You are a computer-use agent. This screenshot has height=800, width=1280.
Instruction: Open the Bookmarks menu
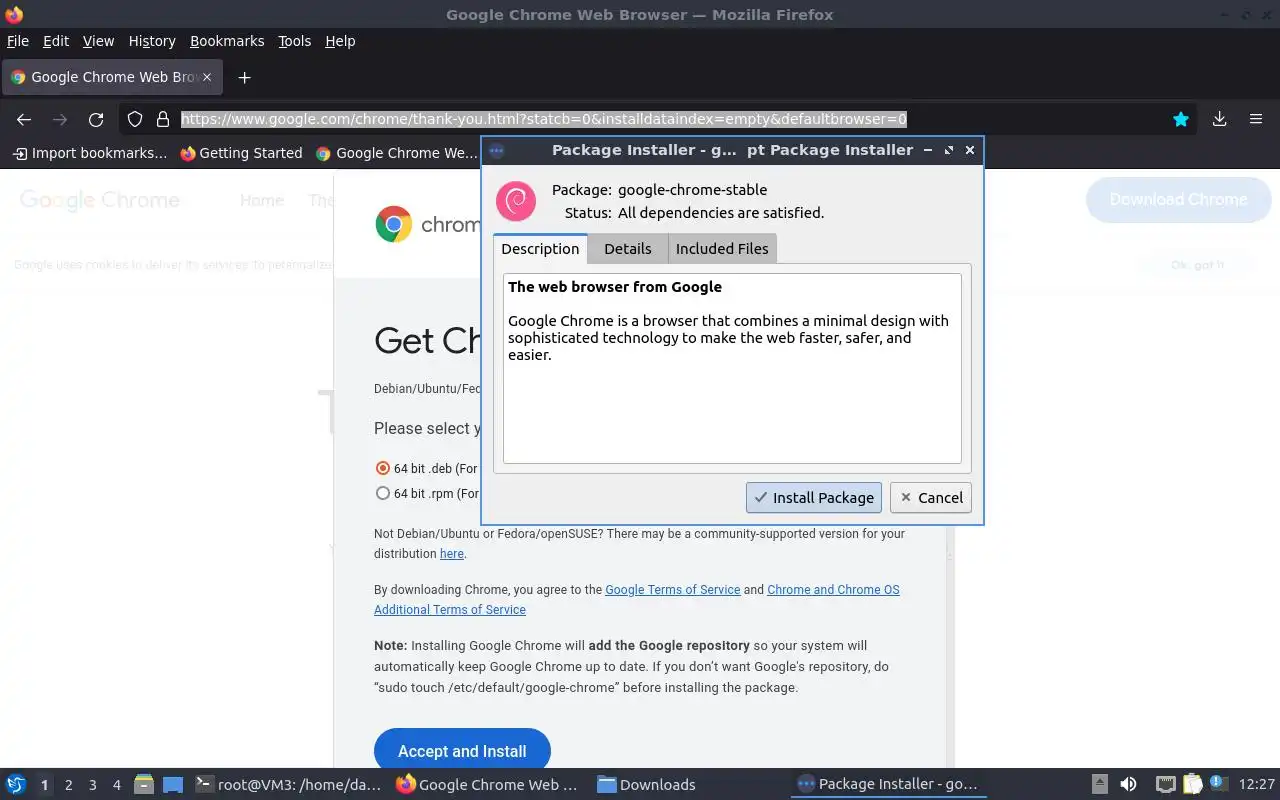pyautogui.click(x=227, y=41)
